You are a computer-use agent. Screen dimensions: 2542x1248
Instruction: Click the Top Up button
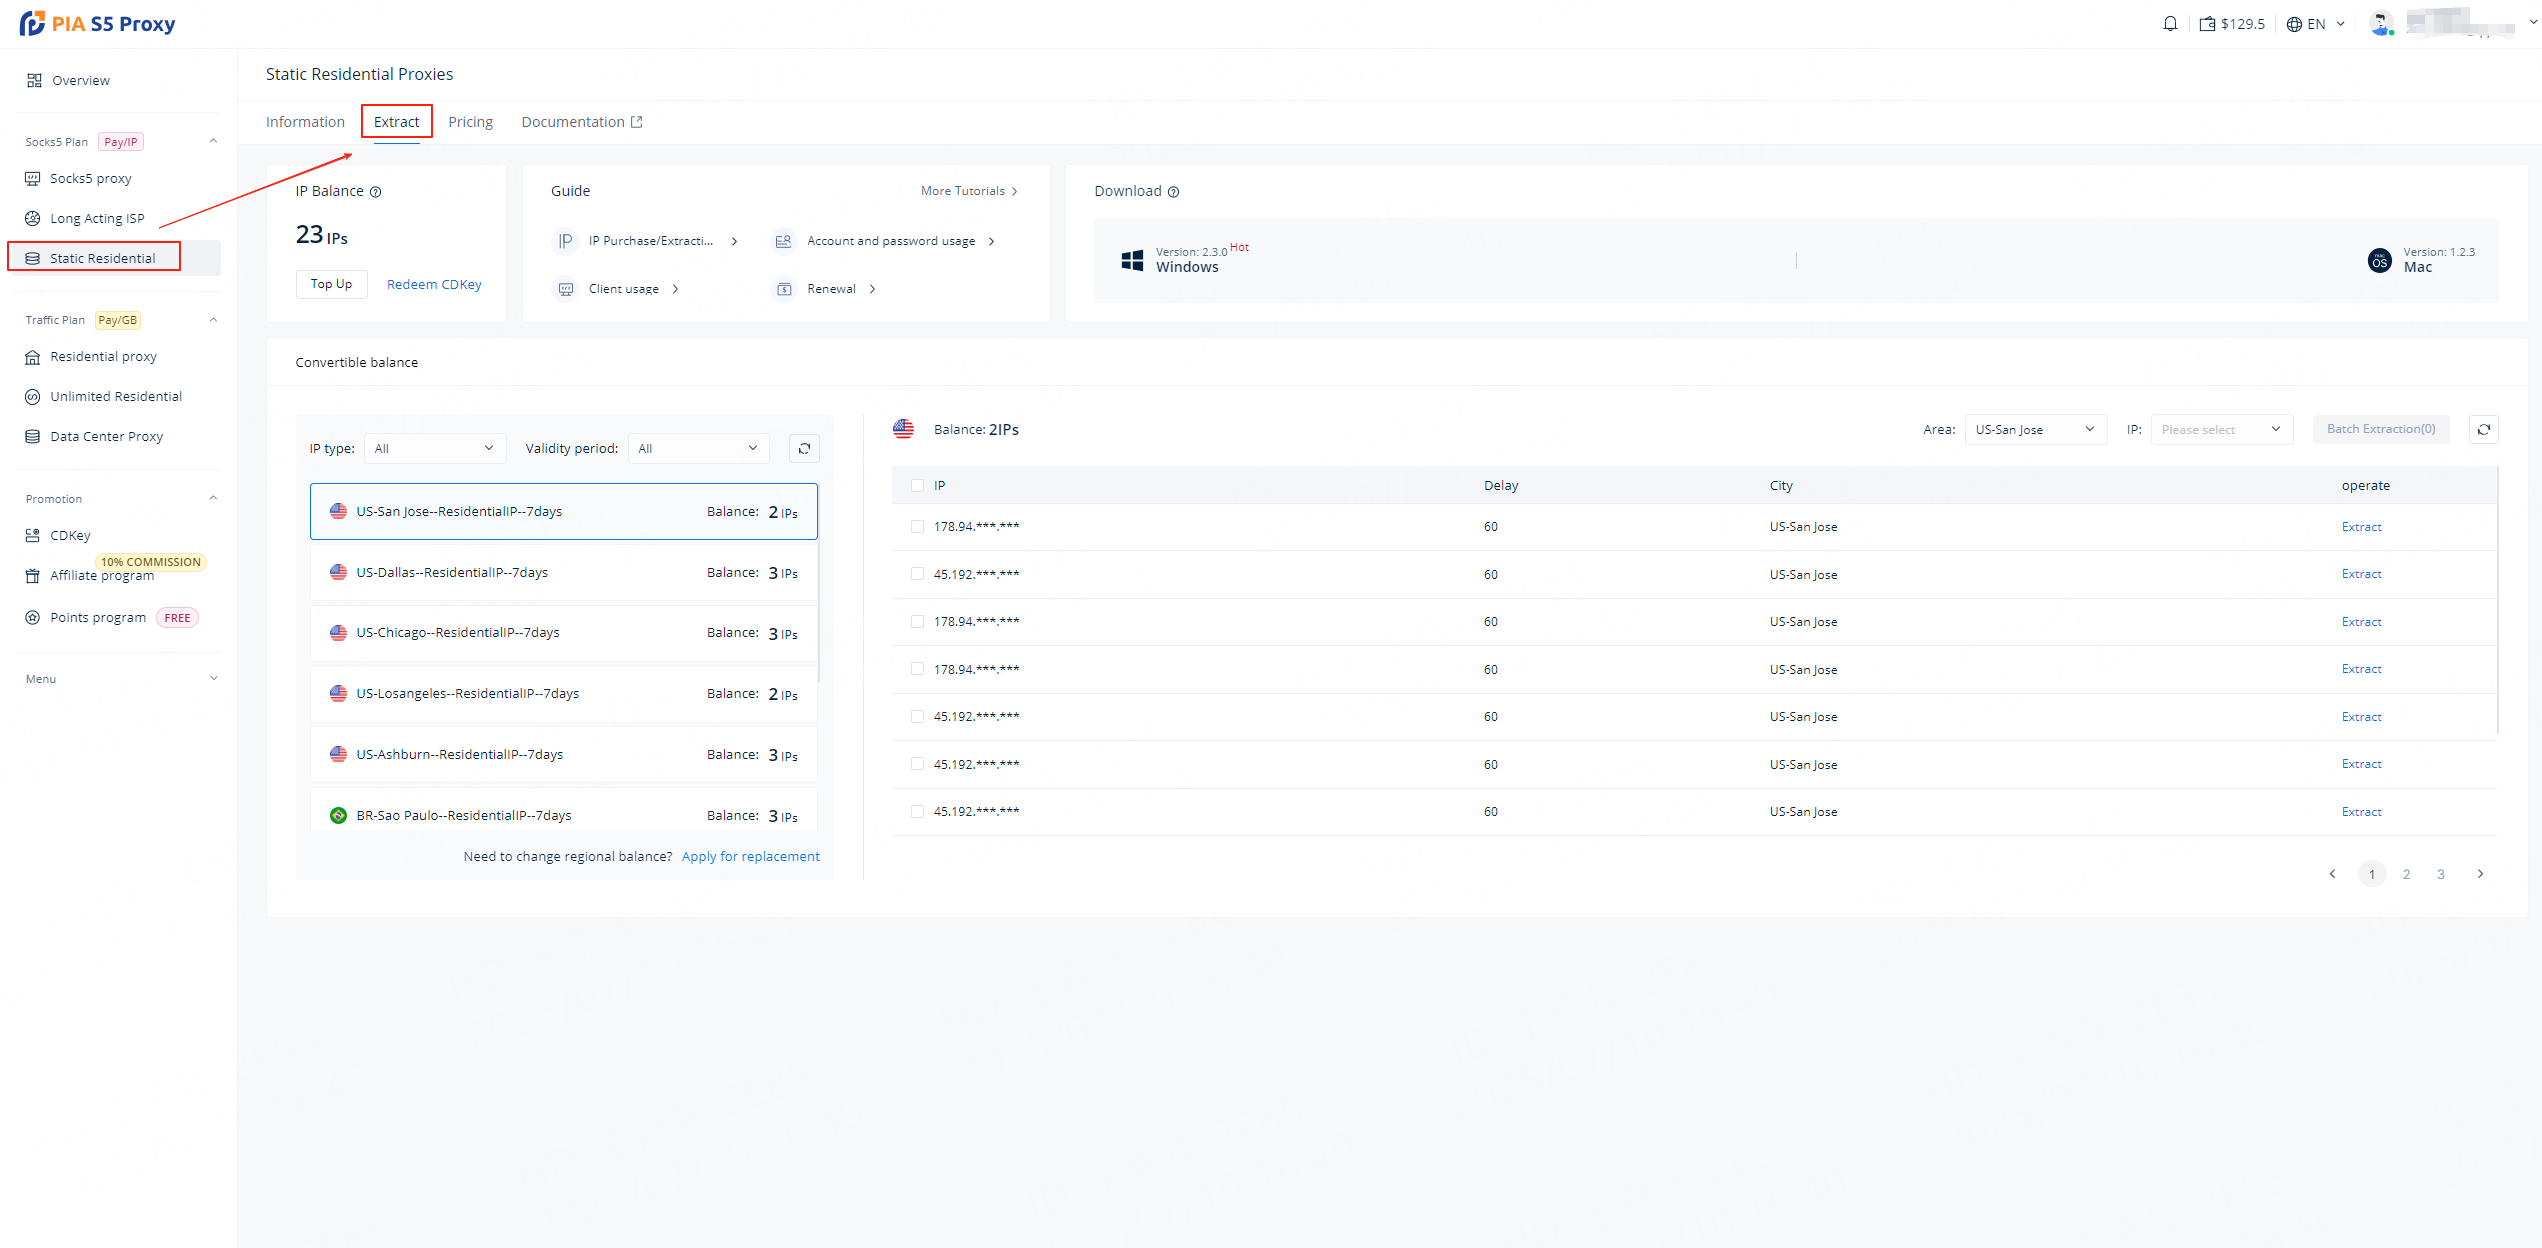coord(331,284)
